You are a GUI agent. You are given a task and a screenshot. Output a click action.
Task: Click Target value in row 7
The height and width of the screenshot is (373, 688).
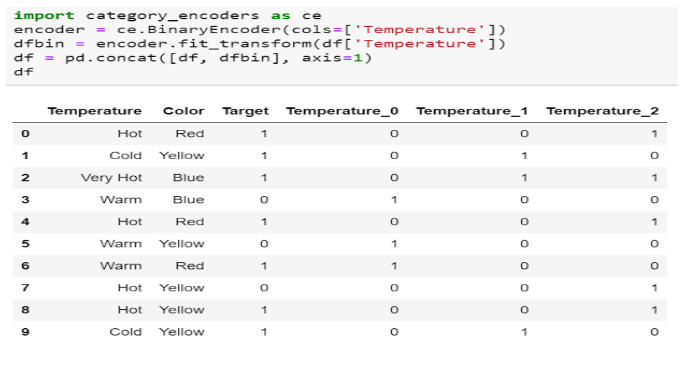tap(264, 288)
